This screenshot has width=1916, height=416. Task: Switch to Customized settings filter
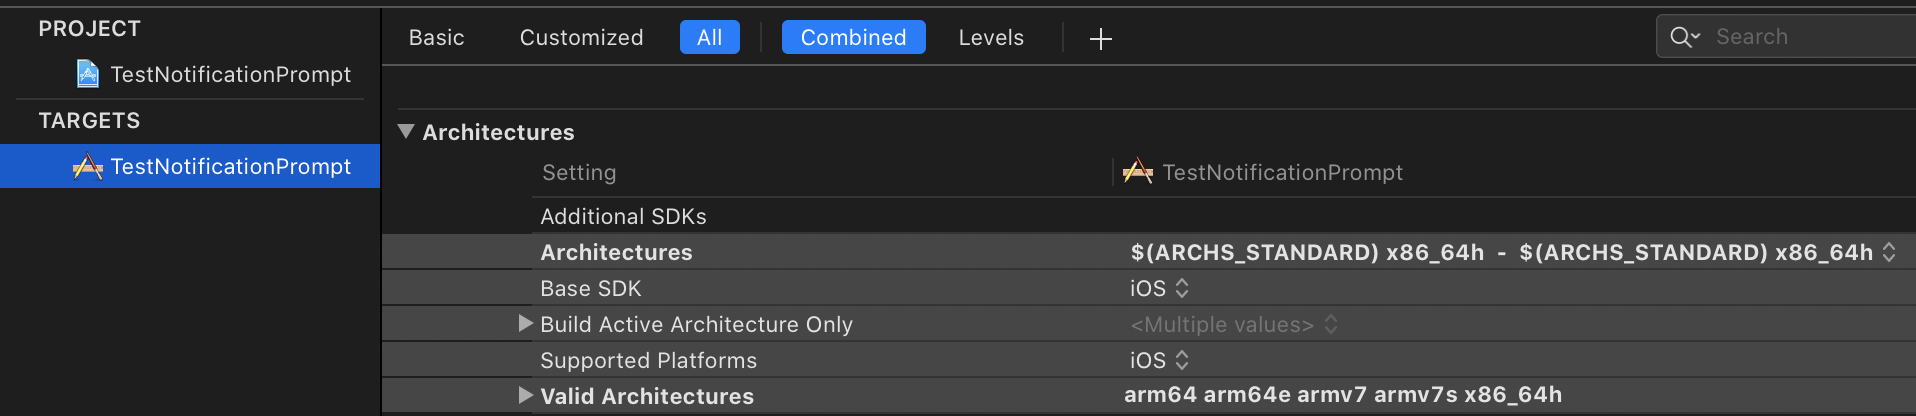pyautogui.click(x=582, y=37)
